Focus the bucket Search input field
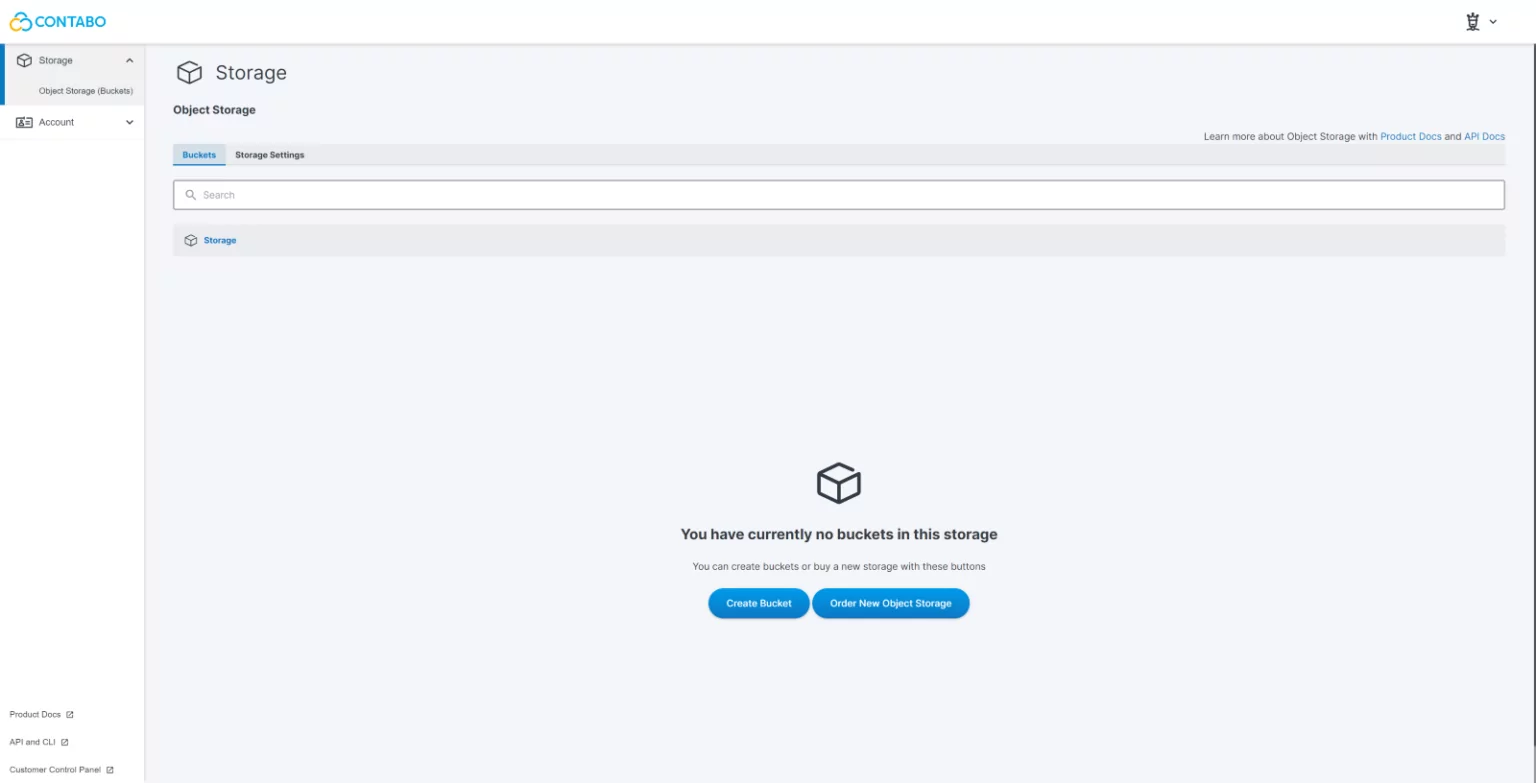This screenshot has width=1536, height=783. [840, 195]
